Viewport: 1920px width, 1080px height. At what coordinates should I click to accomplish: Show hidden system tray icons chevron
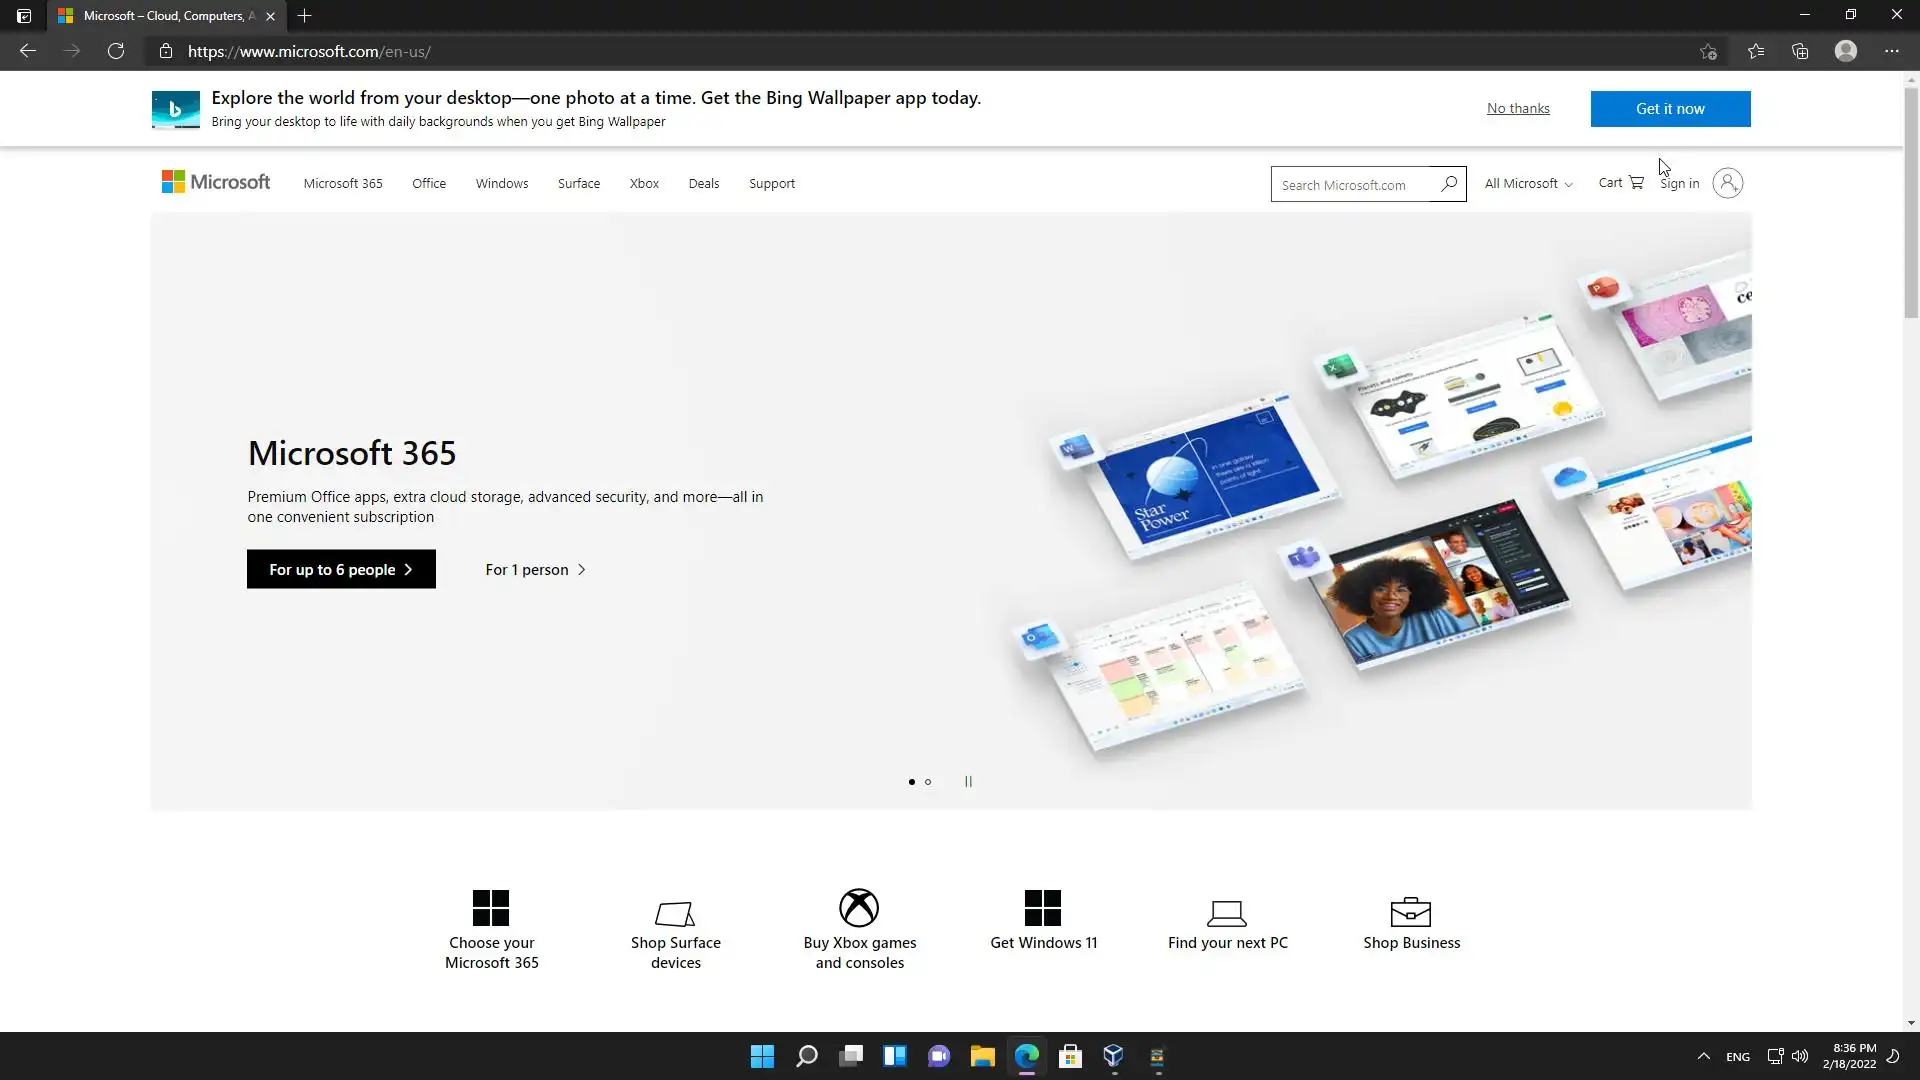tap(1703, 1056)
